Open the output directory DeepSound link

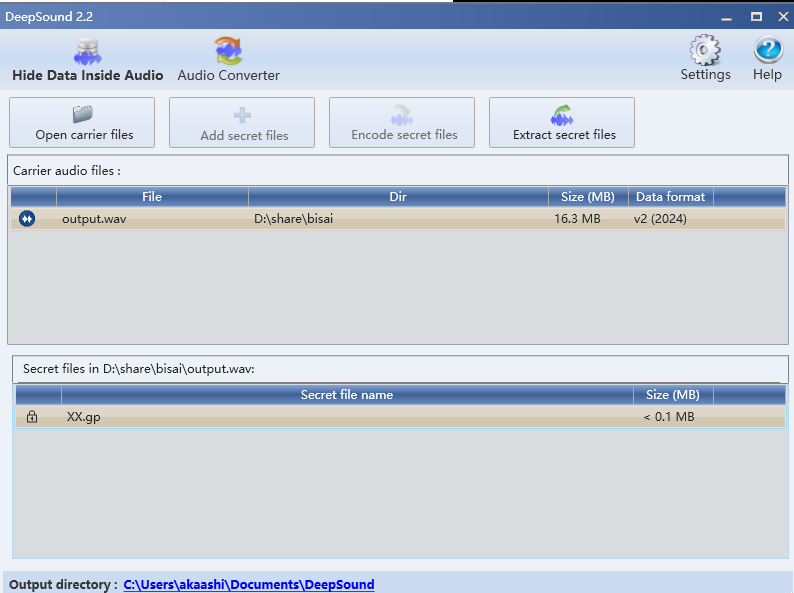pyautogui.click(x=249, y=584)
